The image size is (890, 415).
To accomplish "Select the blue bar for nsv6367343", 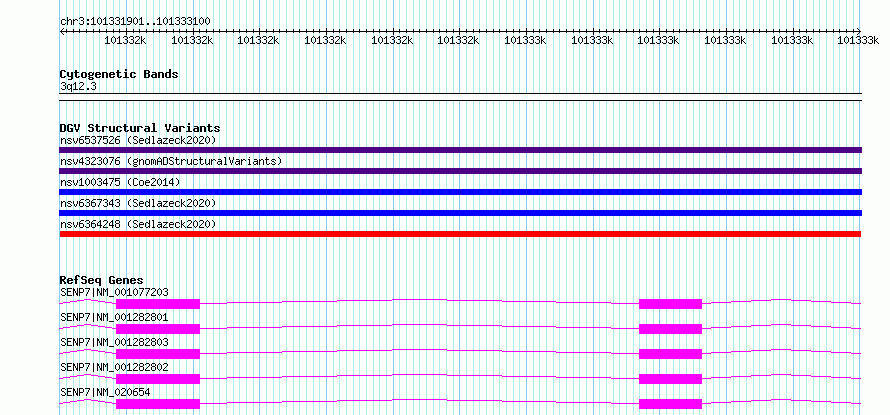I will [460, 213].
